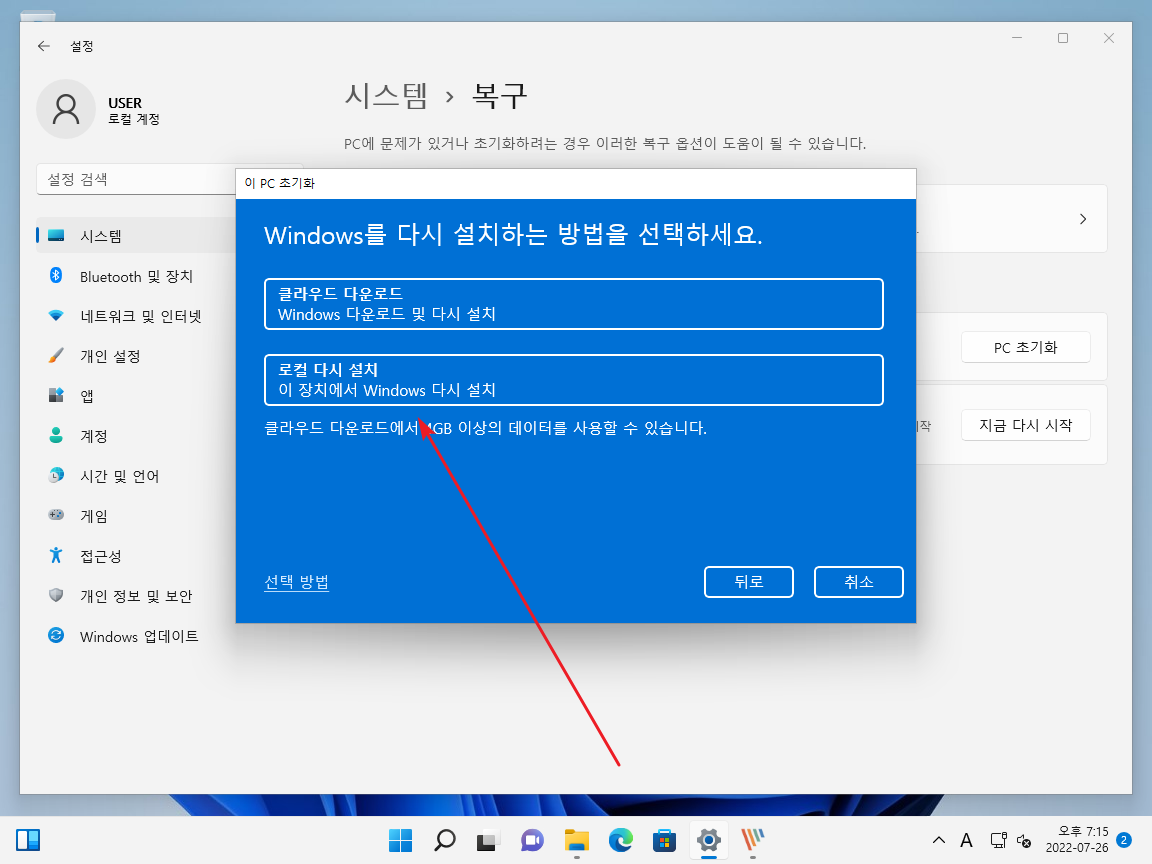Choose the 로컬 다시 설치 option
Screen dimensions: 1152x864
[x=573, y=380]
